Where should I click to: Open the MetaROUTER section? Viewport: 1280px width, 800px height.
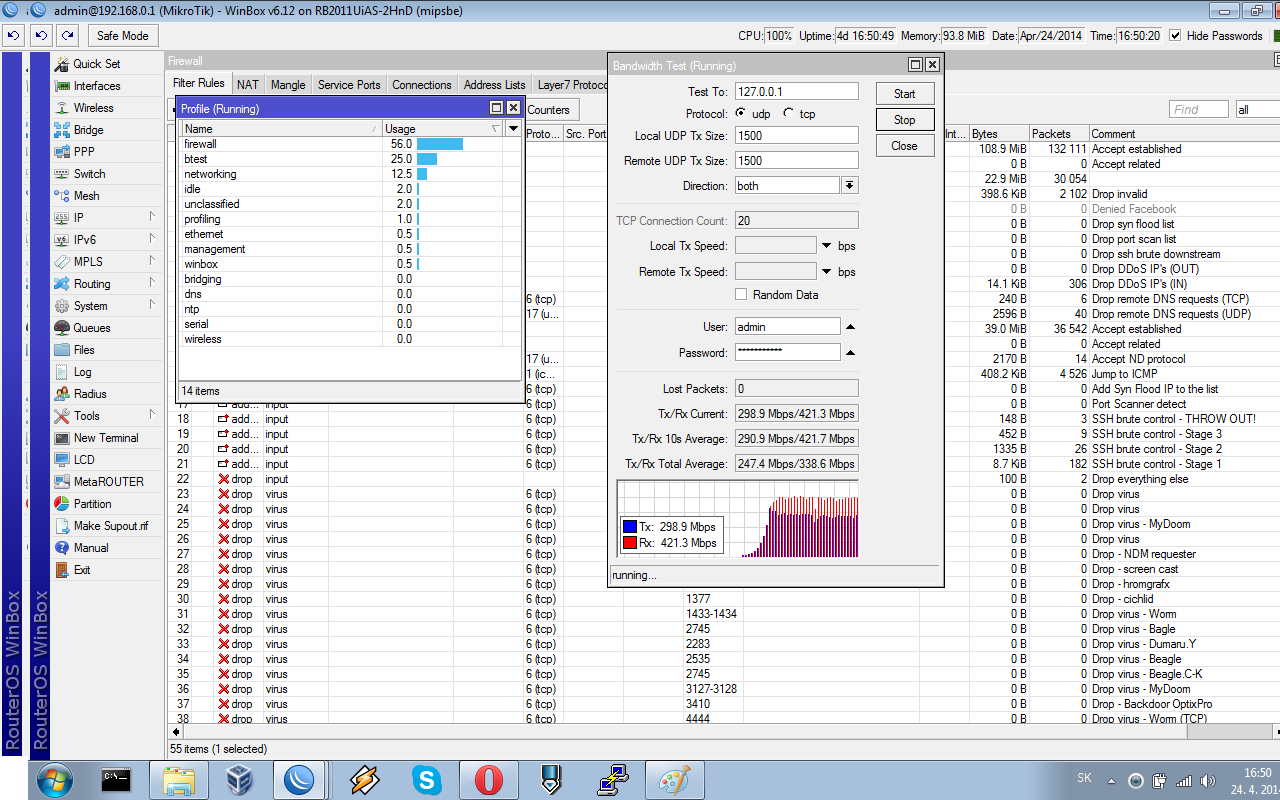click(x=108, y=482)
